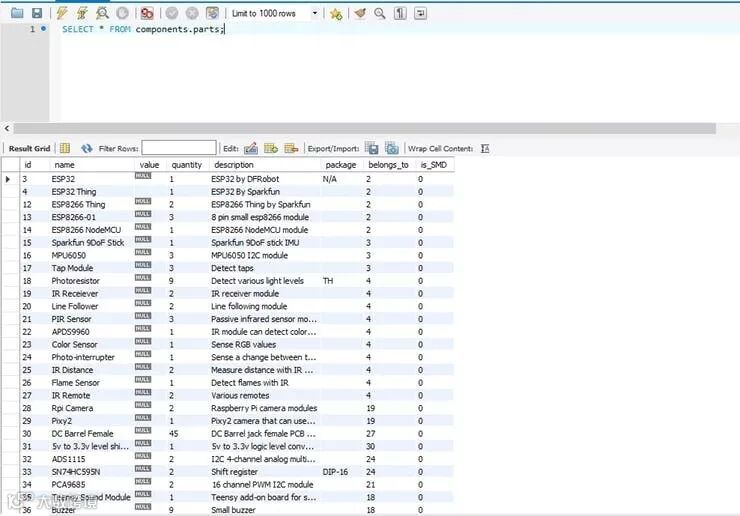Screen dimensions: 740x516
Task: Click the 'Detect taps' description cell
Action: [x=232, y=268]
